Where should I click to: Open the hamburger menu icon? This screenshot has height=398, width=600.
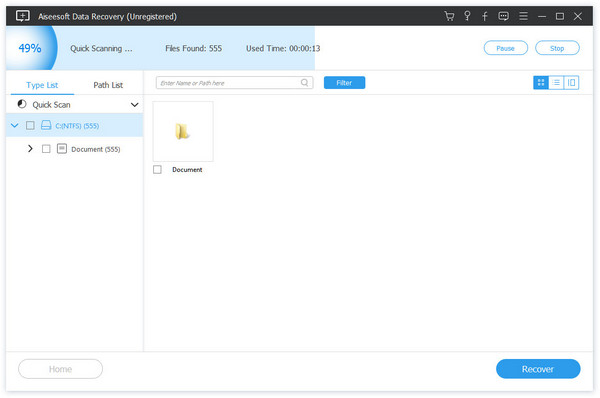(523, 16)
